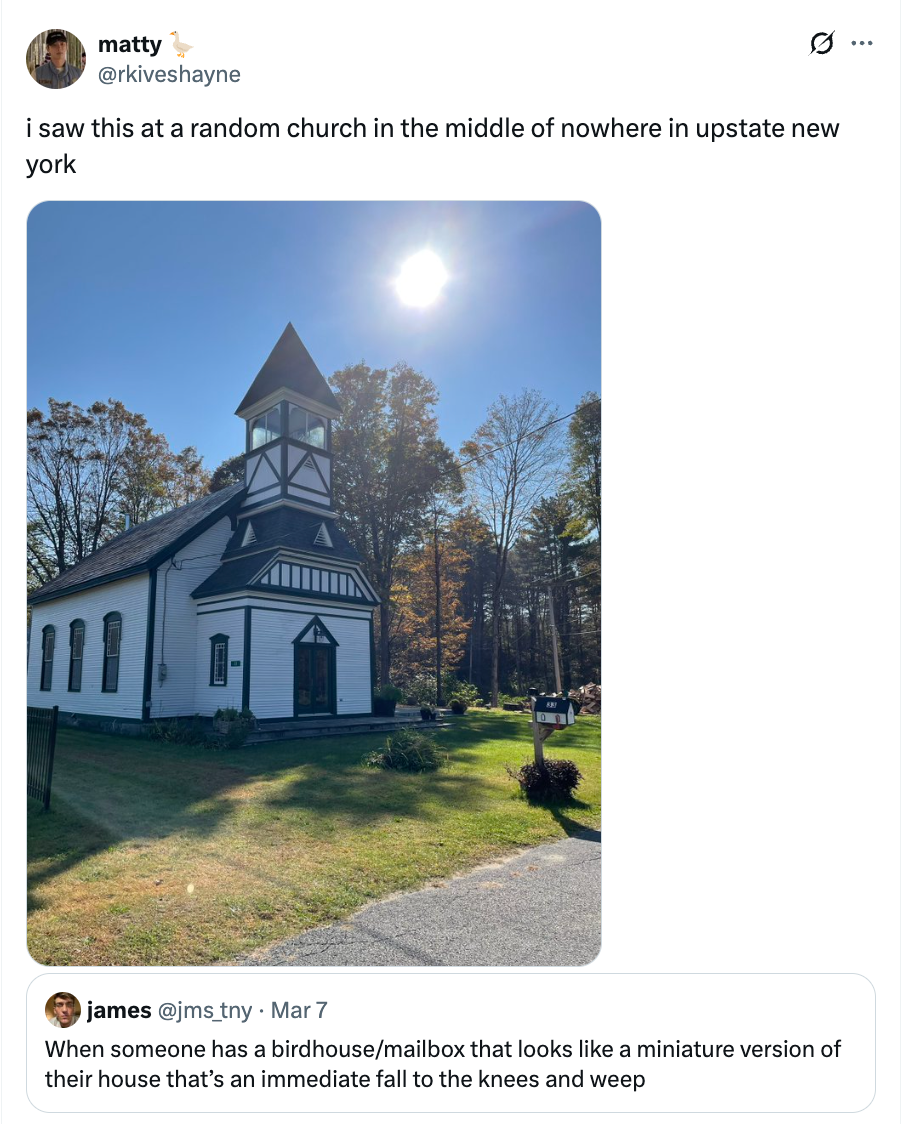
Task: Open the Grok context icon on the post
Action: tap(822, 43)
